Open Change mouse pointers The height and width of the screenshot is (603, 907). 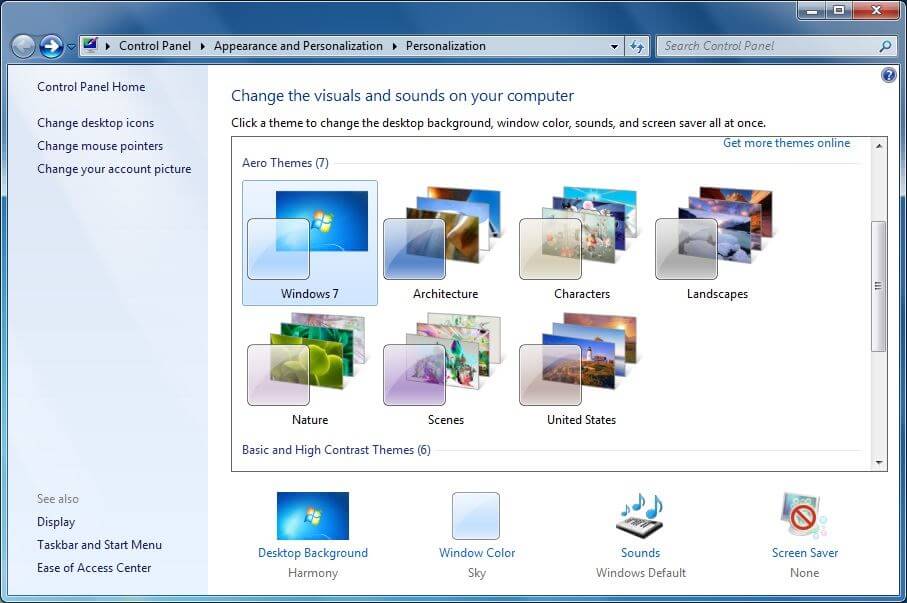click(x=99, y=145)
